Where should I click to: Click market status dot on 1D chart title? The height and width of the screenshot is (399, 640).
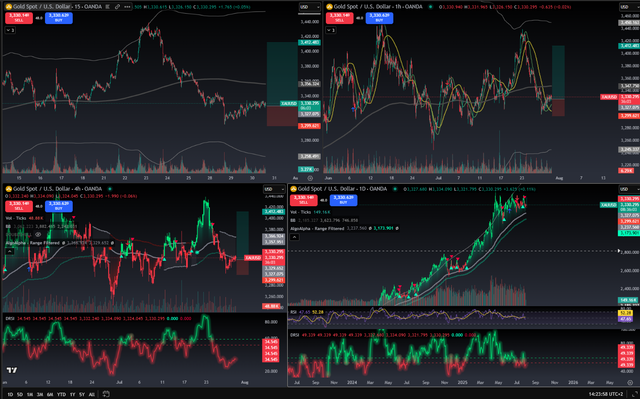[x=395, y=189]
